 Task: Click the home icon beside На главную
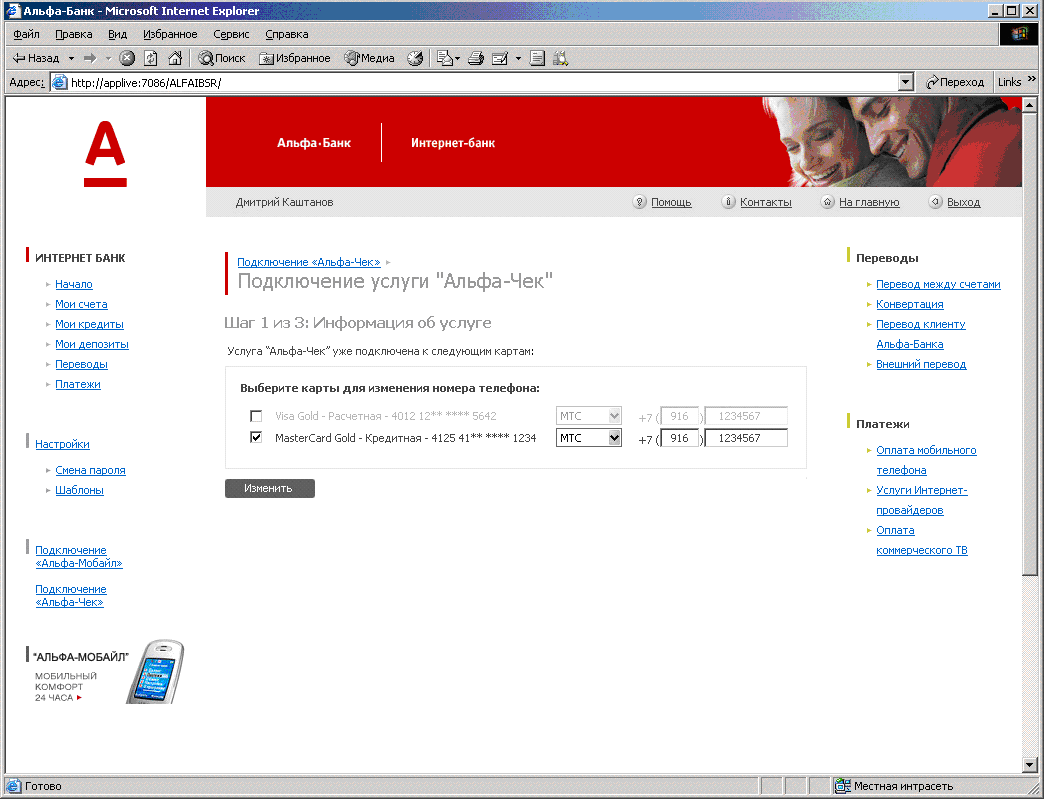tap(827, 202)
